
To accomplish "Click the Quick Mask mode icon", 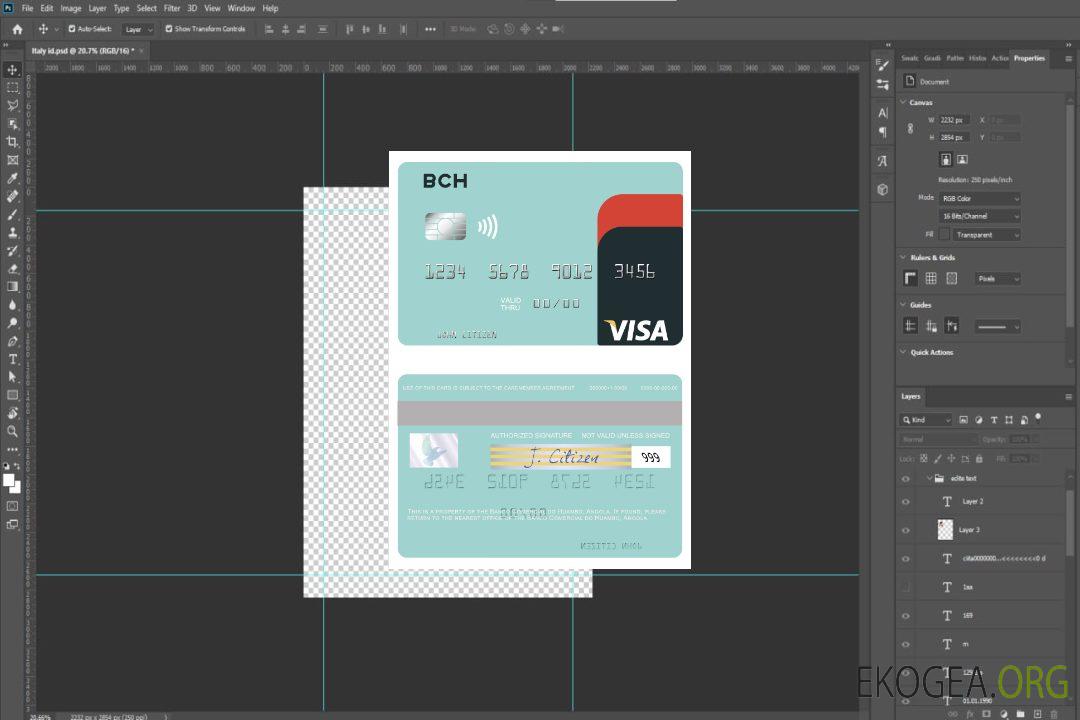I will click(12, 506).
